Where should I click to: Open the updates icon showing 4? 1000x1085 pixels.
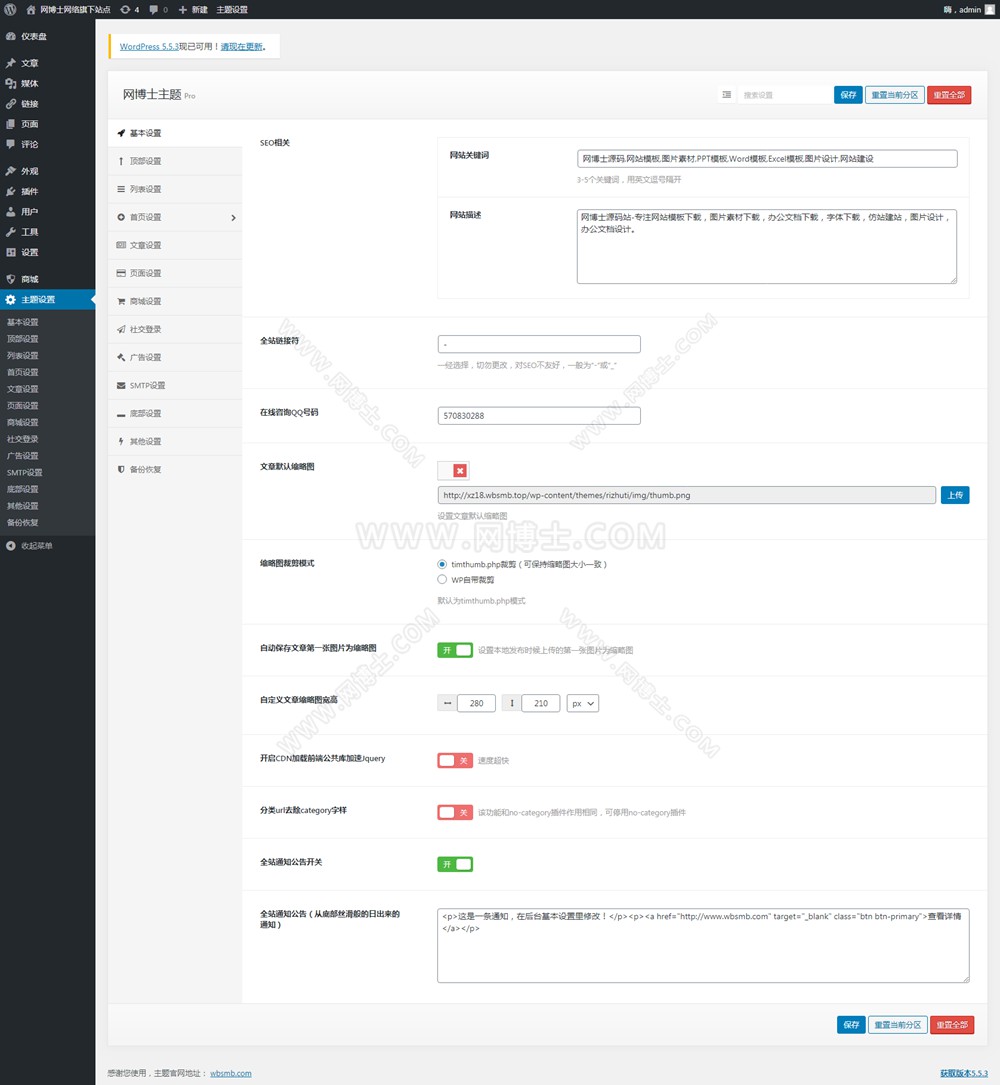pos(129,10)
